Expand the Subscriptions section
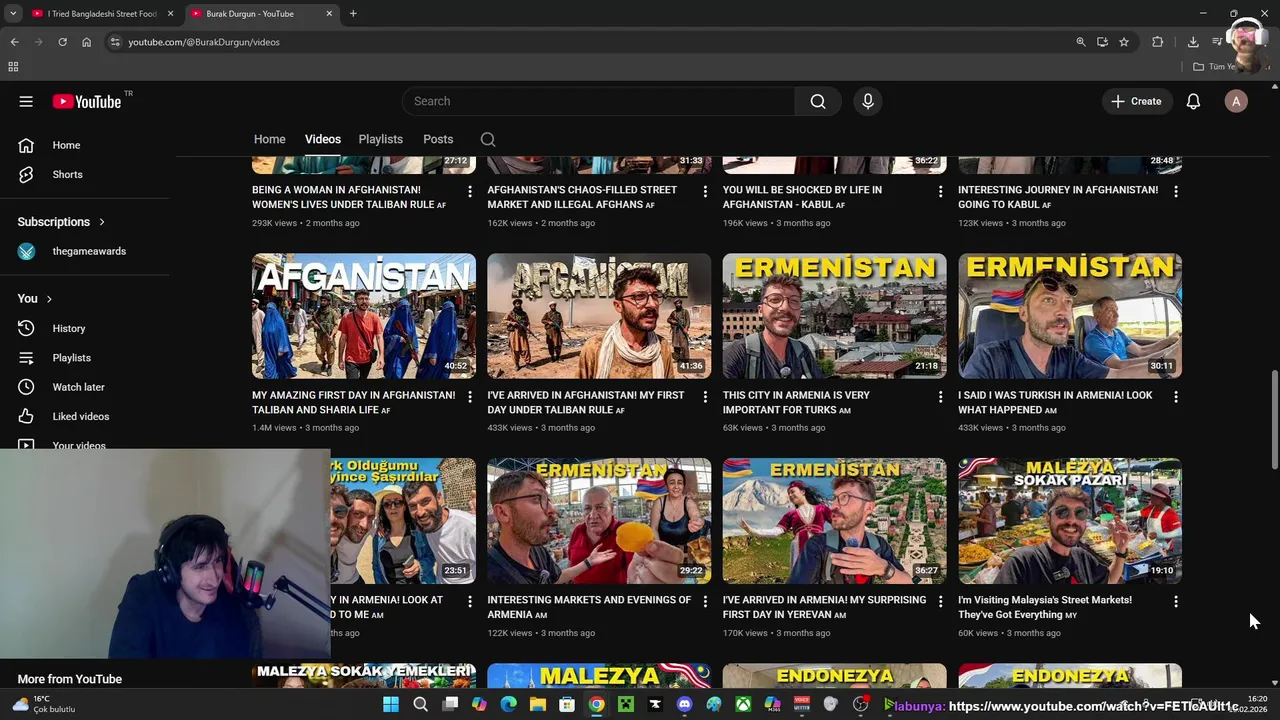Viewport: 1280px width, 720px height. pos(61,222)
